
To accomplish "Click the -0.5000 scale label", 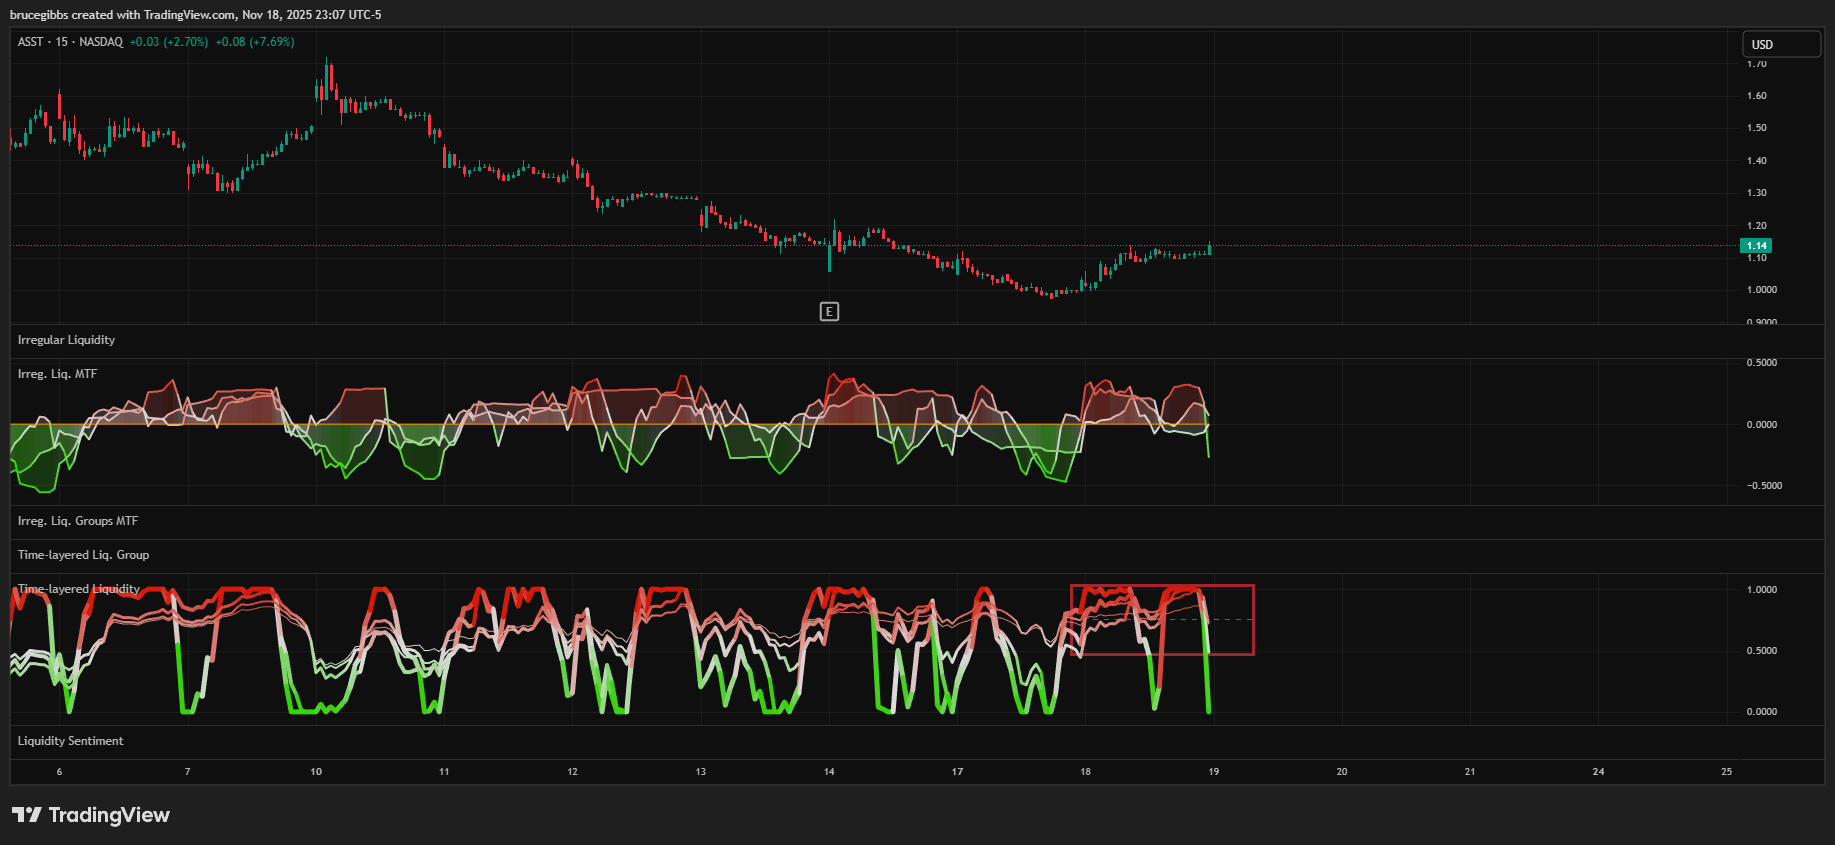I will (1764, 486).
